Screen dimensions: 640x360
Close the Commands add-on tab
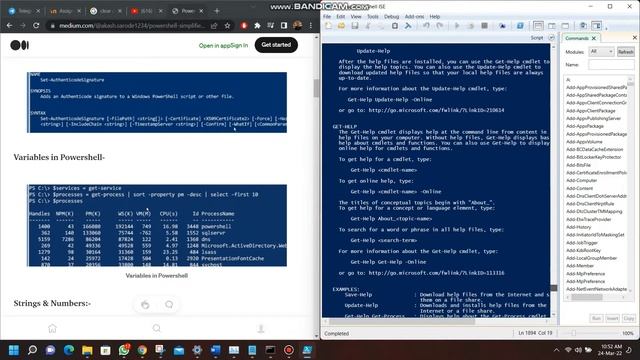tap(594, 38)
